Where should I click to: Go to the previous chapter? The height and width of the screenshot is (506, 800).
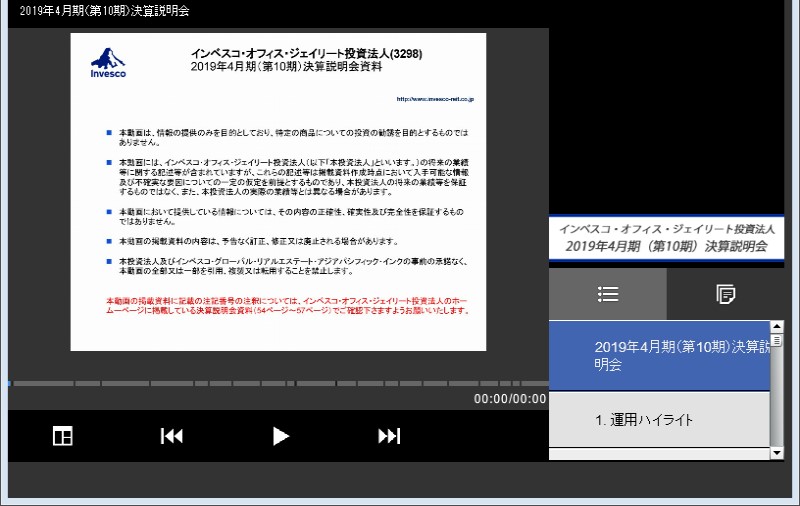tap(171, 436)
